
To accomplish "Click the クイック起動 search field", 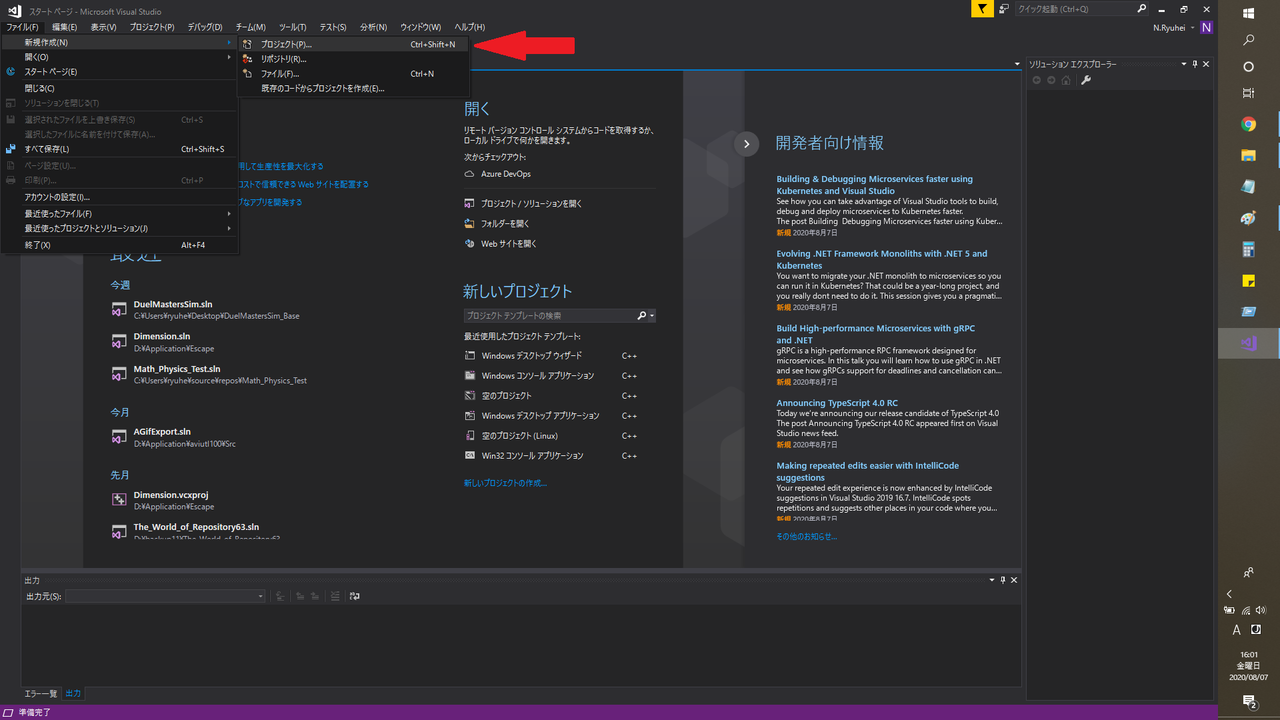I will (x=1075, y=9).
